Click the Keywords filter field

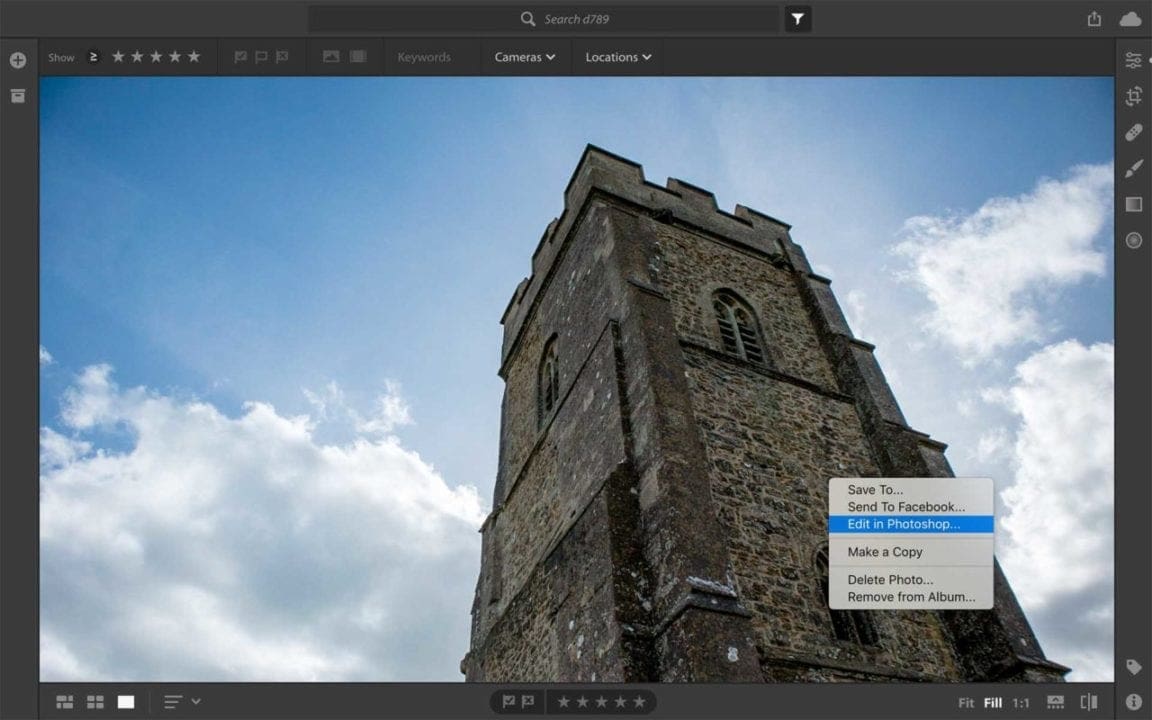(x=424, y=57)
